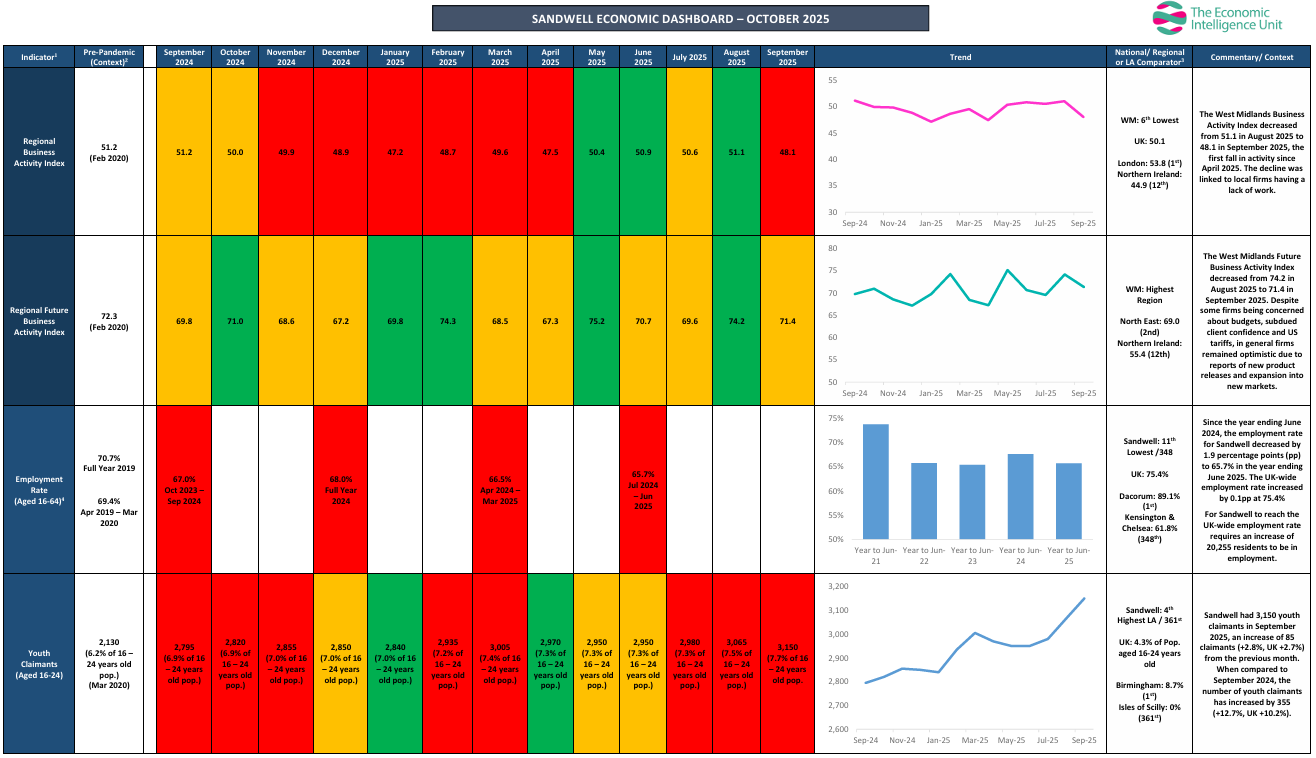Click the Economic Intelligence Unit logo
The image size is (1316, 758).
1222,19
